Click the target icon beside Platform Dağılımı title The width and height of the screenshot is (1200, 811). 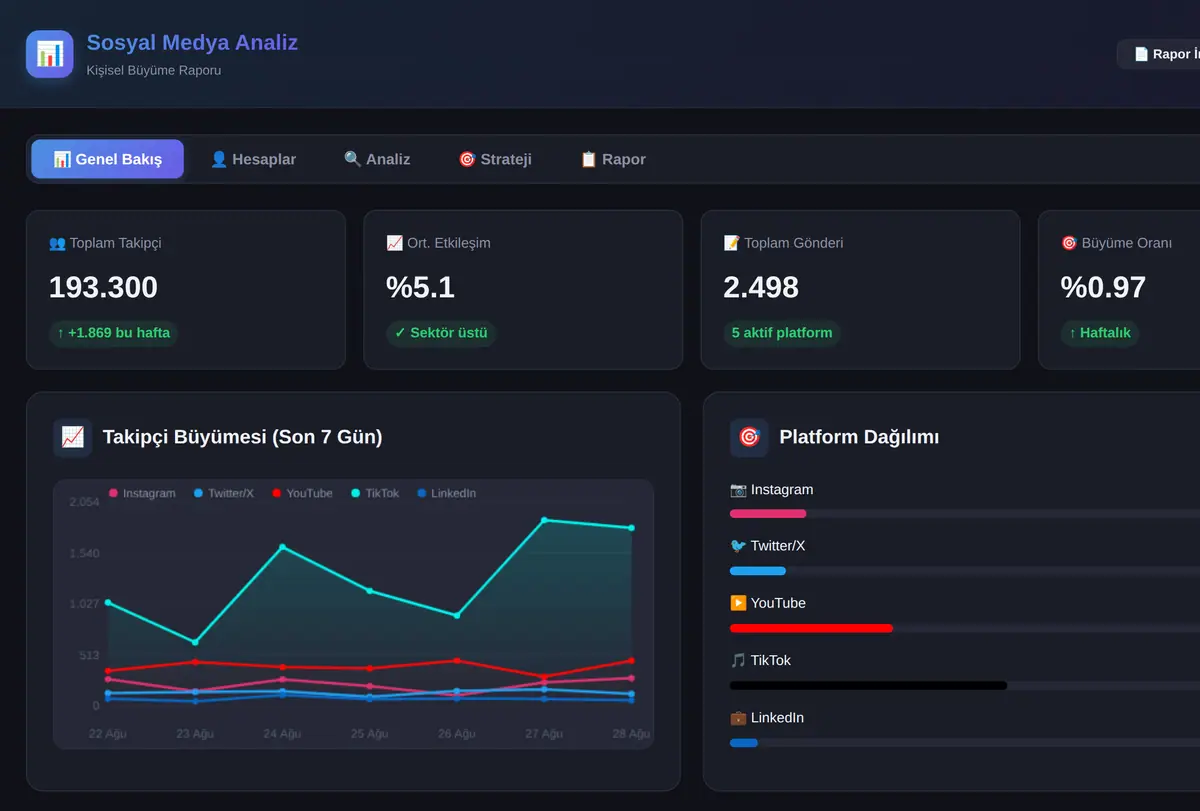click(x=749, y=437)
